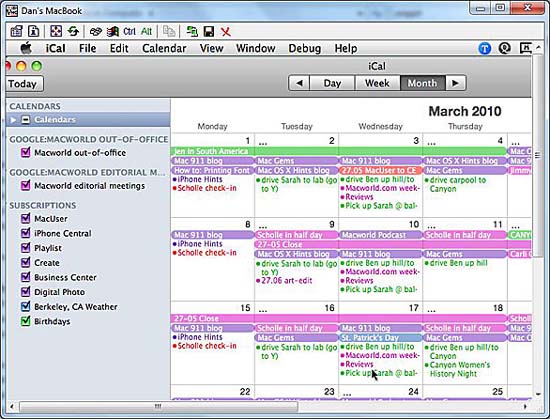Select the Month view button
The width and height of the screenshot is (550, 419).
[422, 83]
